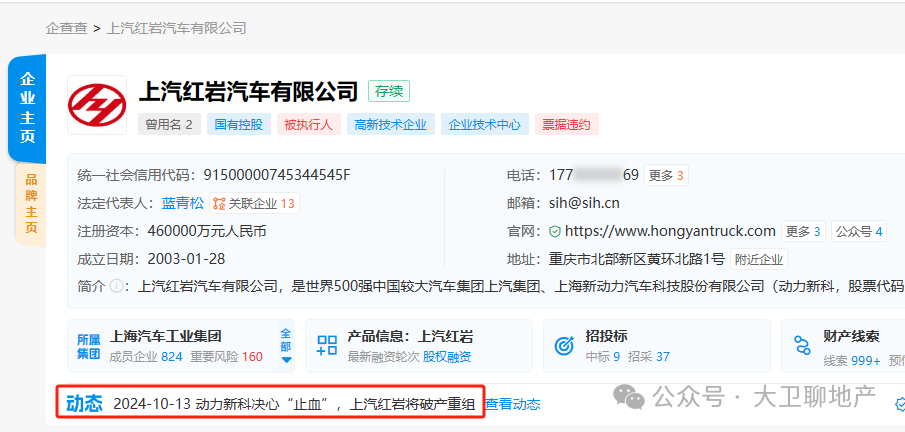
Task: Click 招采 37 count
Action: click(649, 357)
